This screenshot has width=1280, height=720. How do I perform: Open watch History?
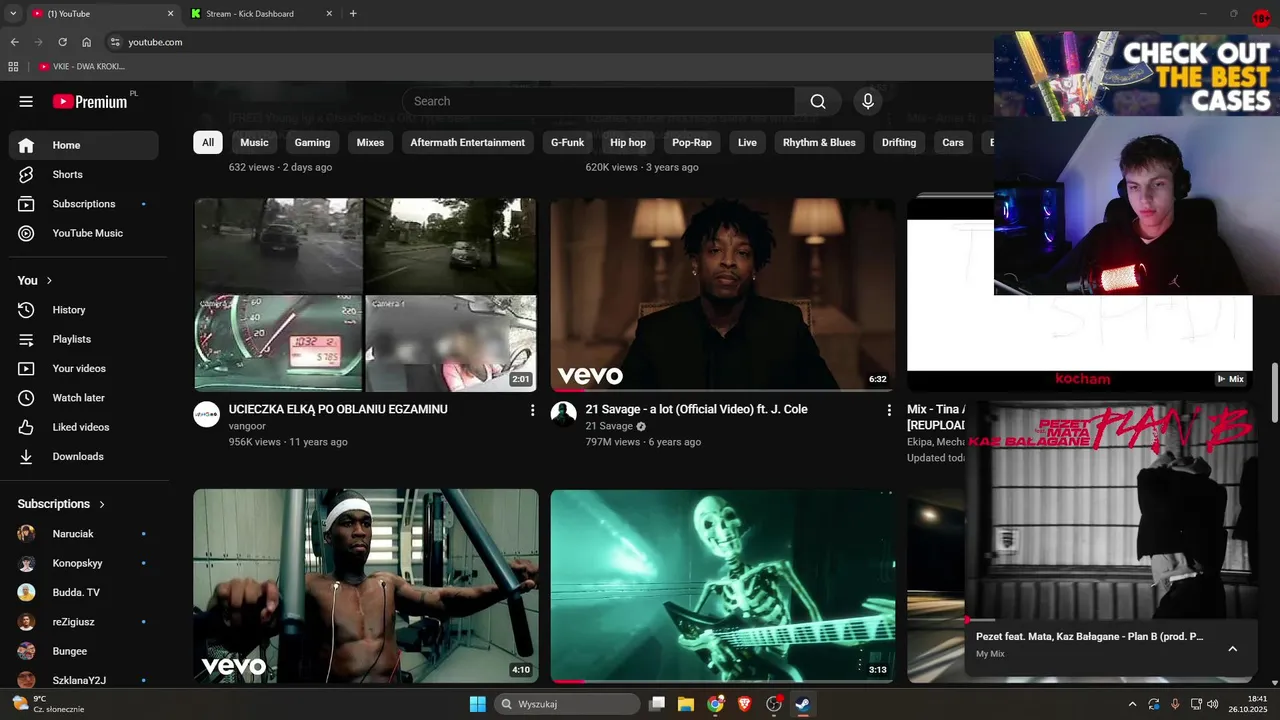[84, 310]
